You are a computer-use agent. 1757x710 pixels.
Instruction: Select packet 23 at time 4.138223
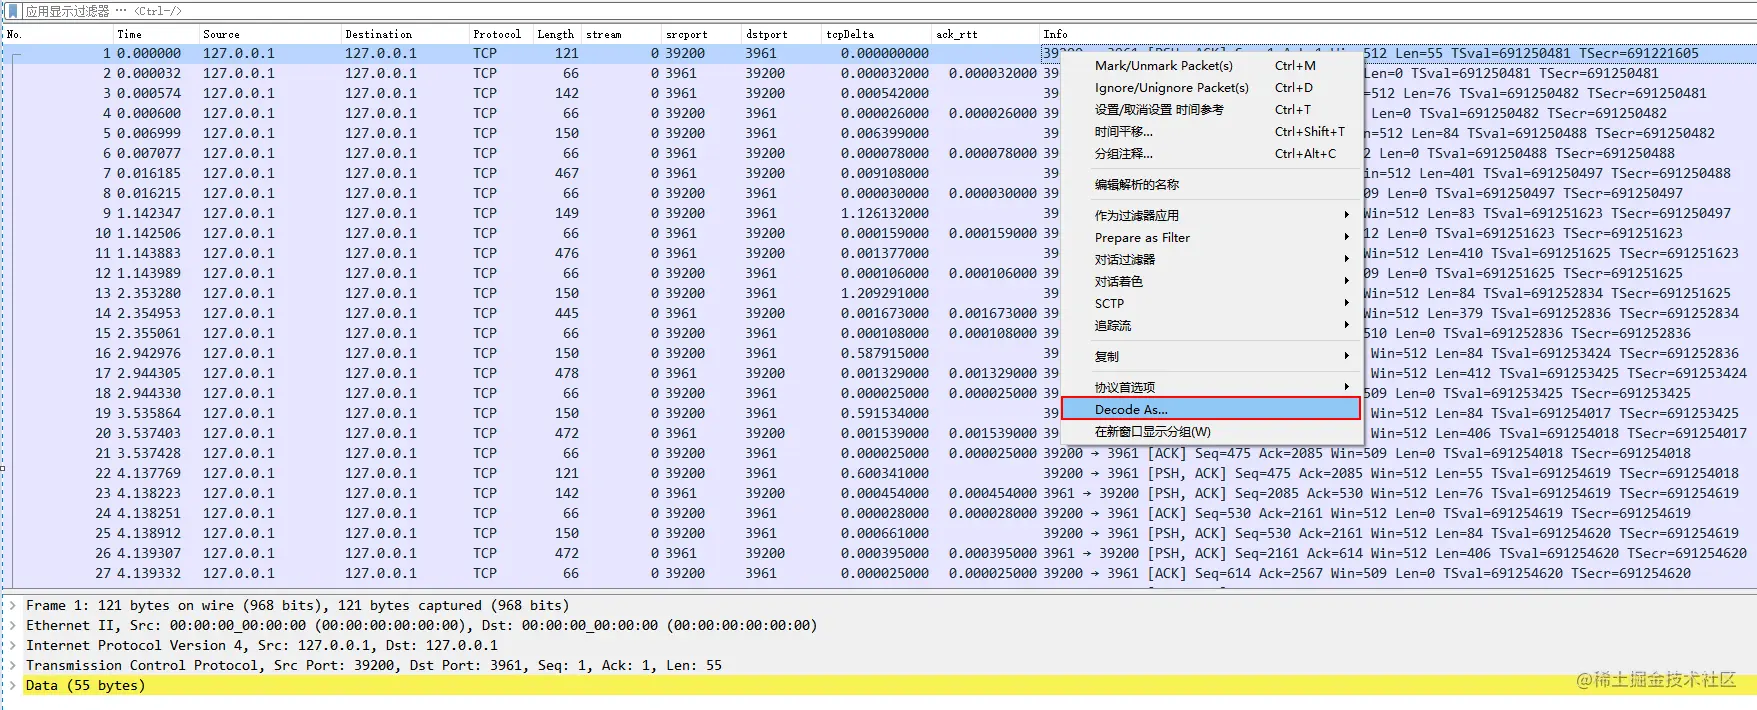(x=880, y=493)
